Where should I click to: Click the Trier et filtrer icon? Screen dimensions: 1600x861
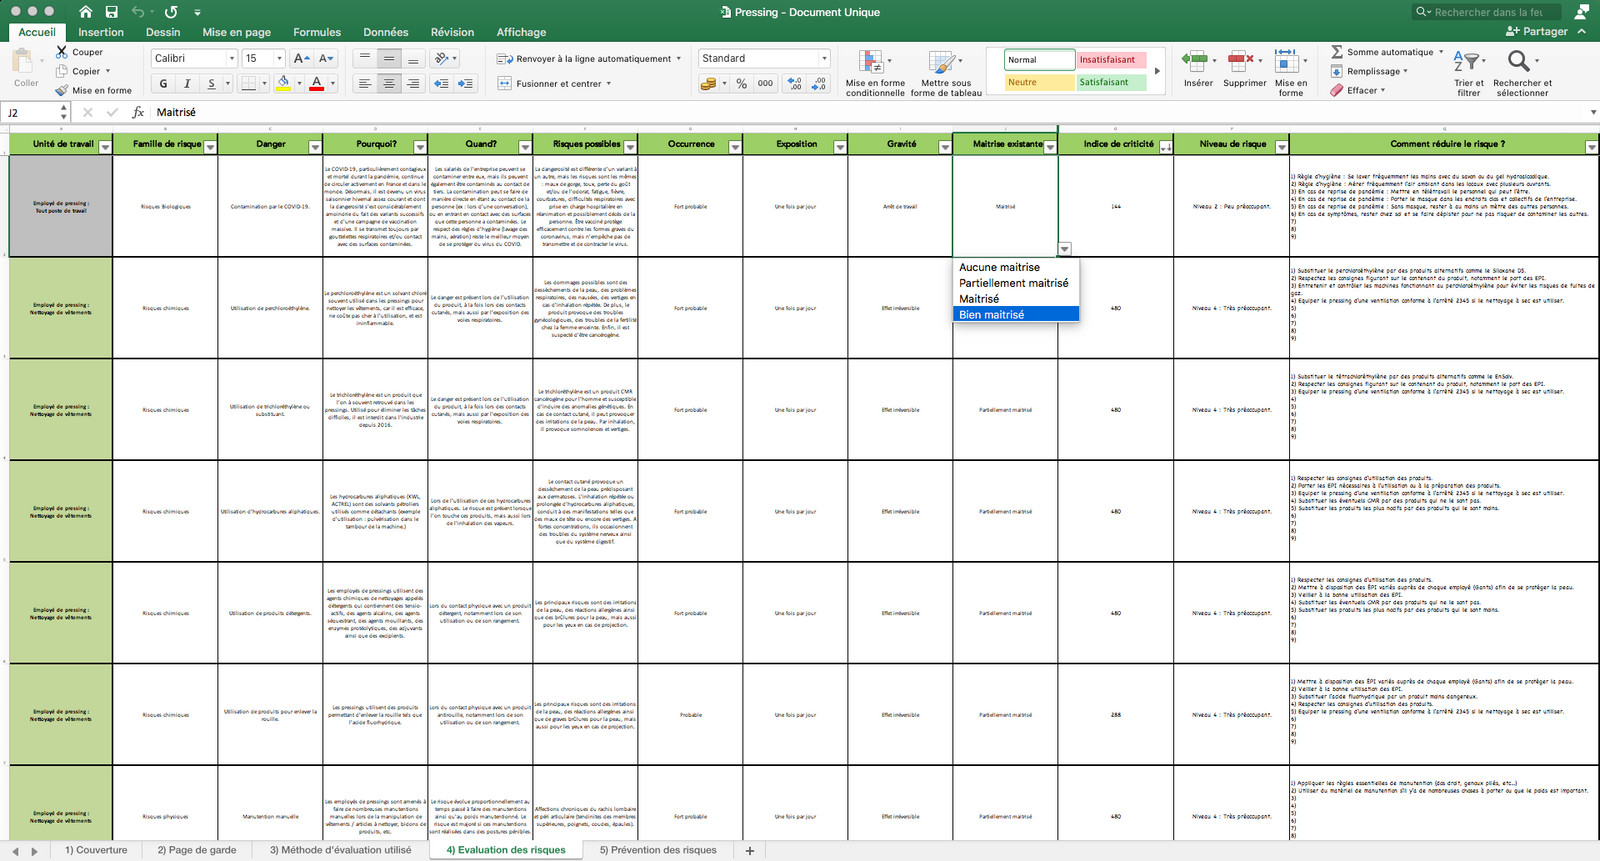click(x=1469, y=73)
